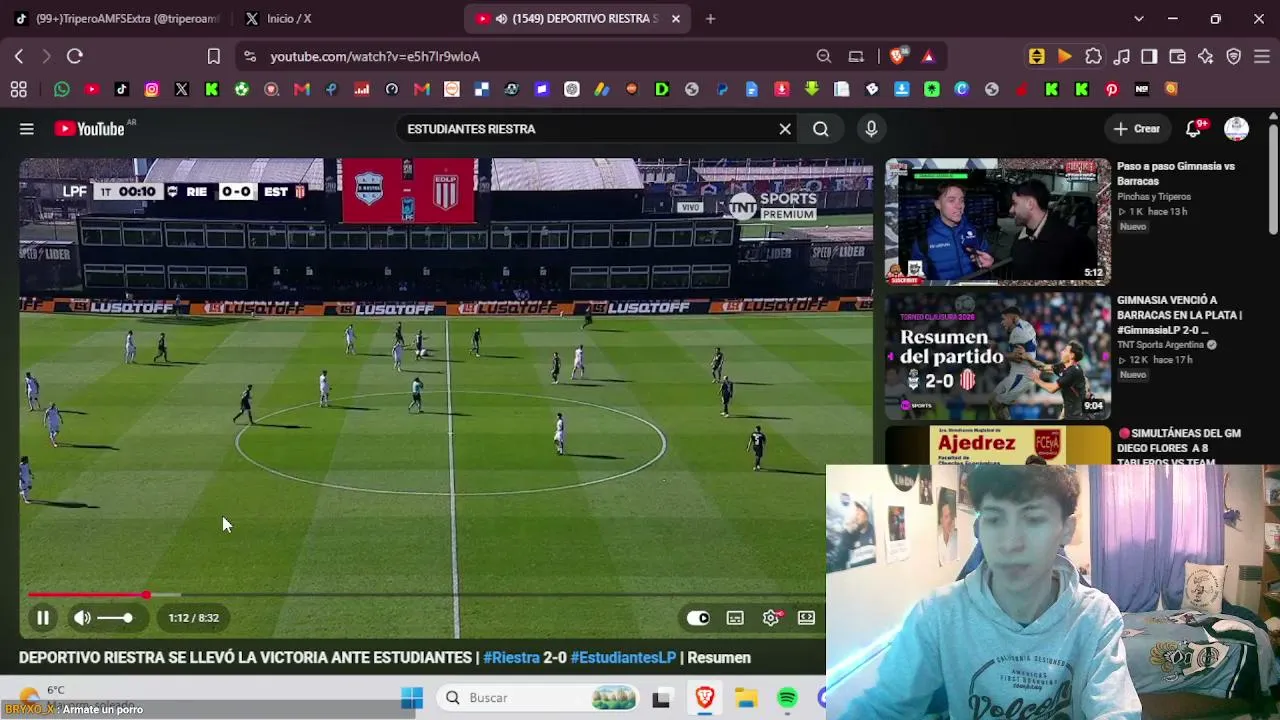Open Brave VPN shield icon

tap(1234, 57)
